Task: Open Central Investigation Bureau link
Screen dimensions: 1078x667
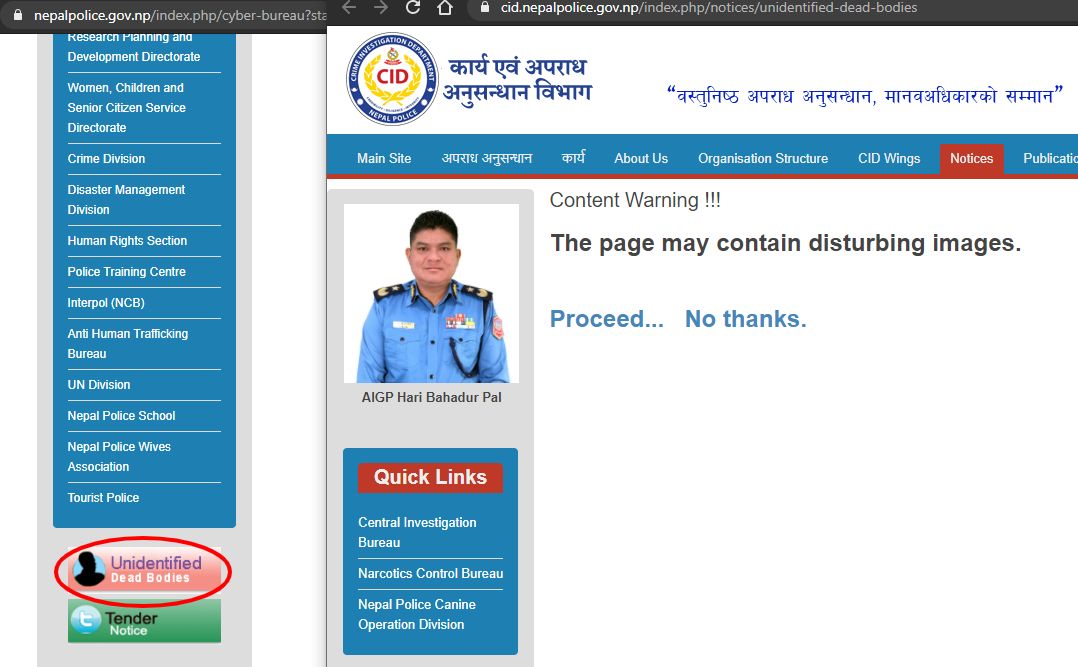Action: click(x=417, y=532)
